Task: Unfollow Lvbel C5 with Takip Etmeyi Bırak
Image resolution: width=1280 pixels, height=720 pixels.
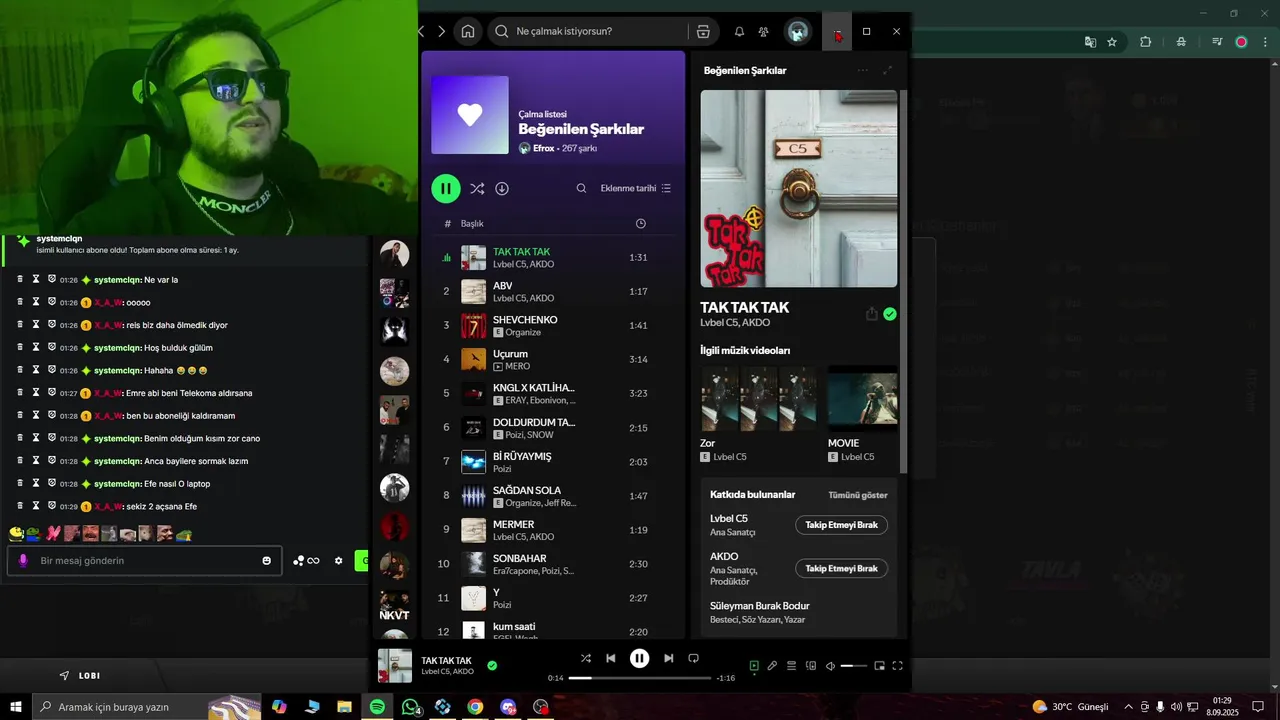Action: [841, 525]
